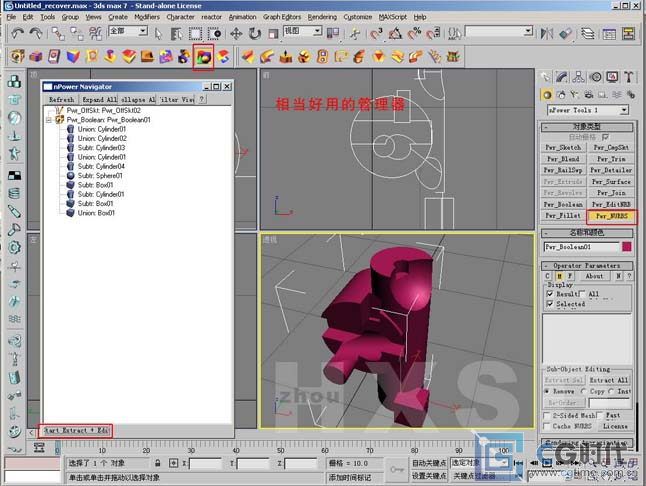Toggle the All display checkbox
Image resolution: width=646 pixels, height=486 pixels.
point(582,294)
